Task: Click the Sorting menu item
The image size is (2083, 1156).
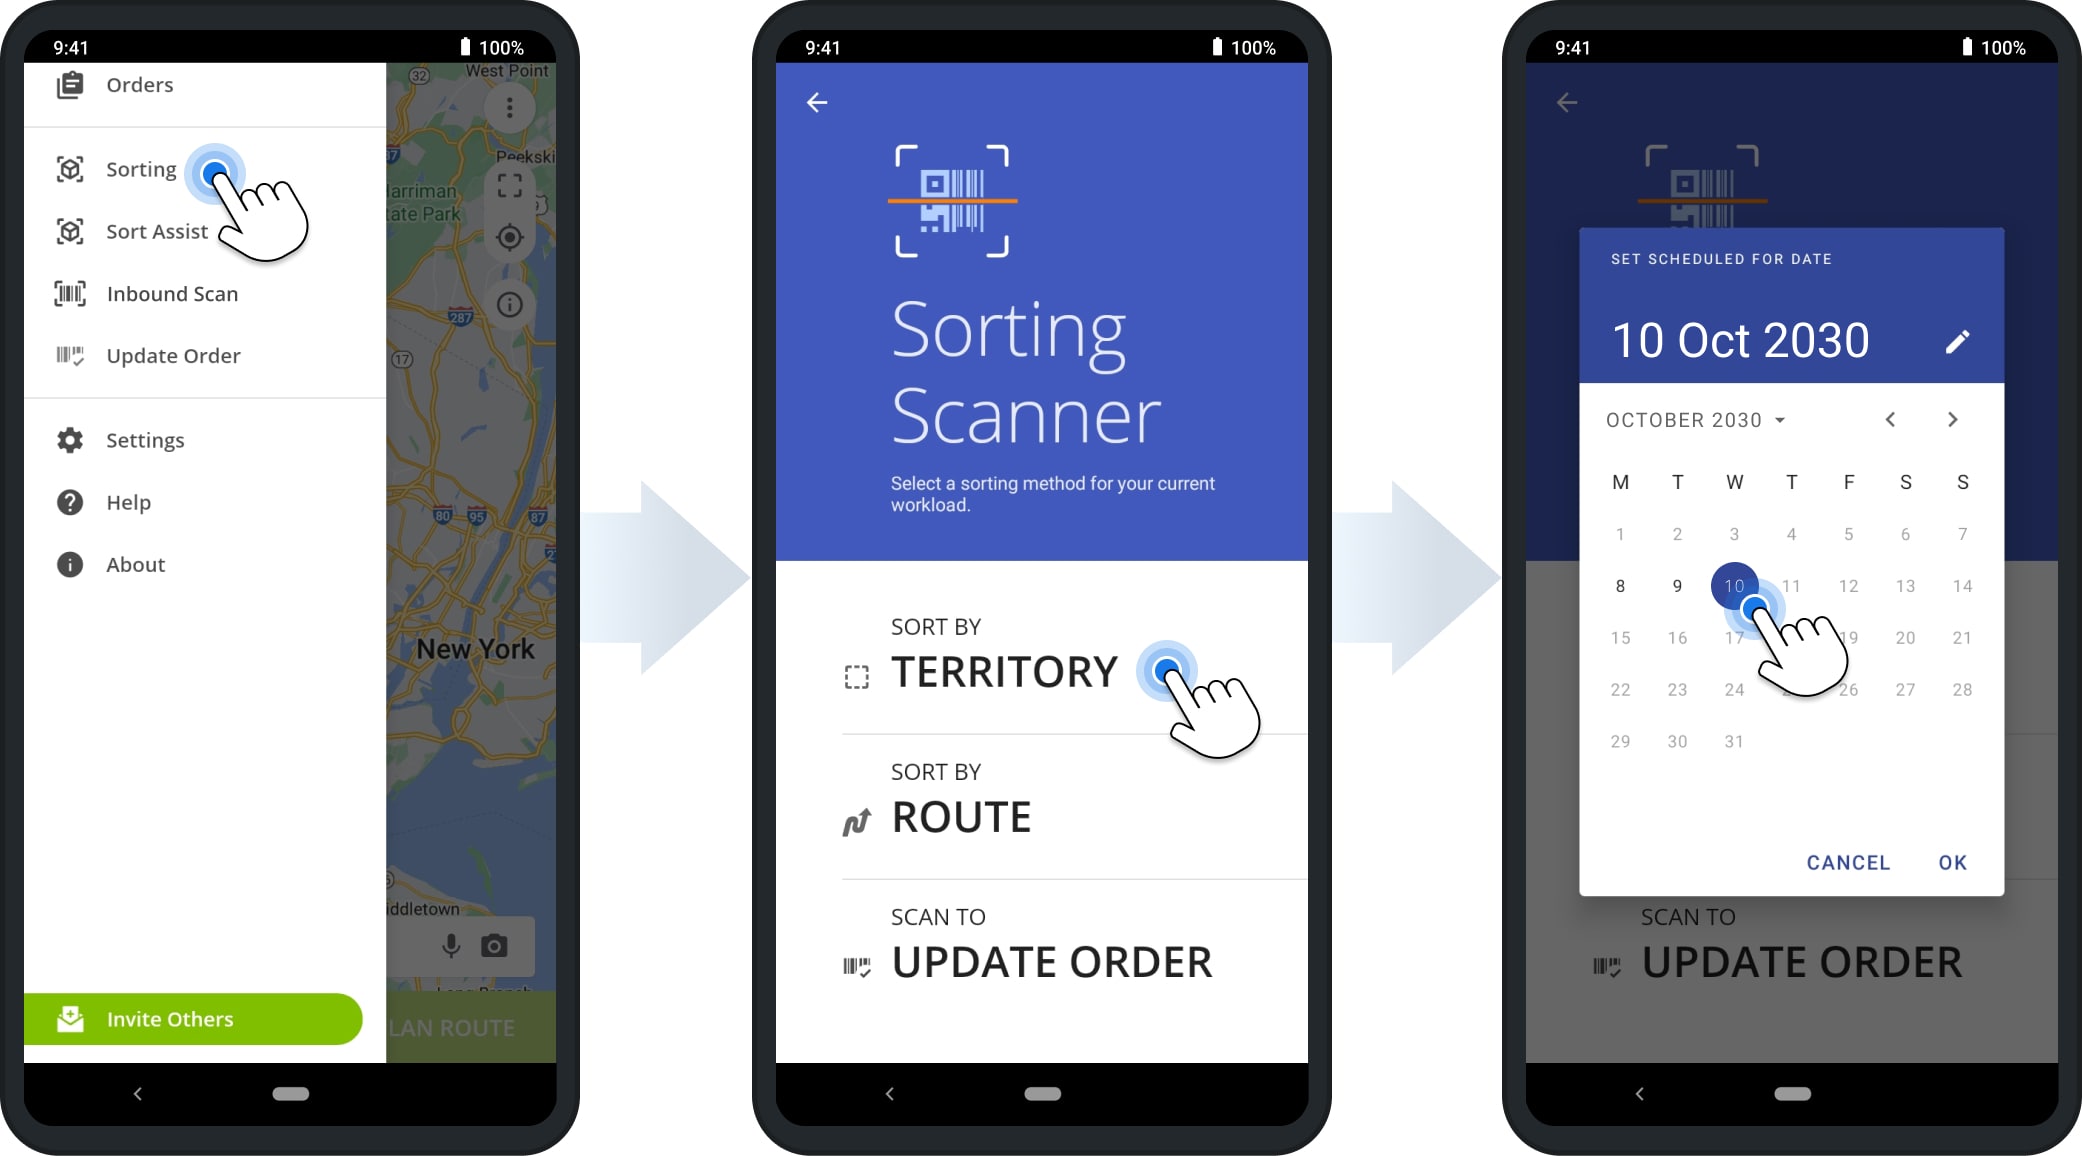Action: [139, 168]
